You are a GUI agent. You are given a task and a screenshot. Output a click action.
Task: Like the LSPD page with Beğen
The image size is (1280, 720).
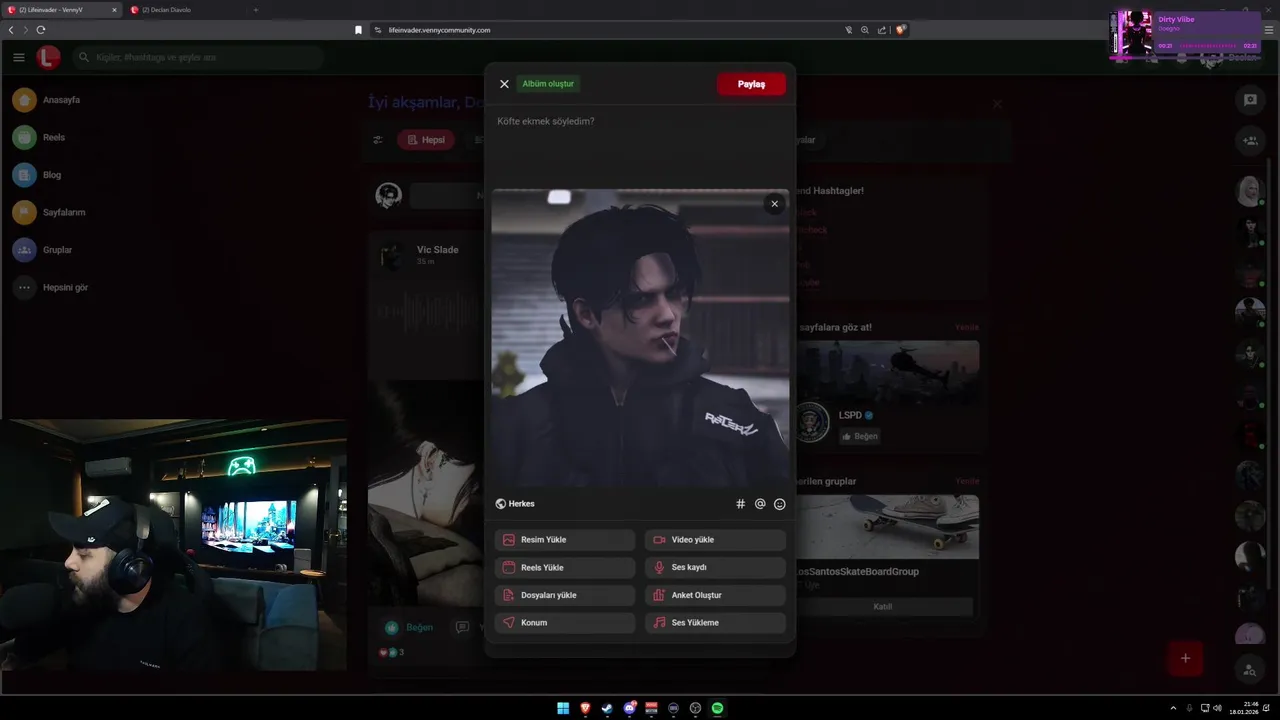859,436
